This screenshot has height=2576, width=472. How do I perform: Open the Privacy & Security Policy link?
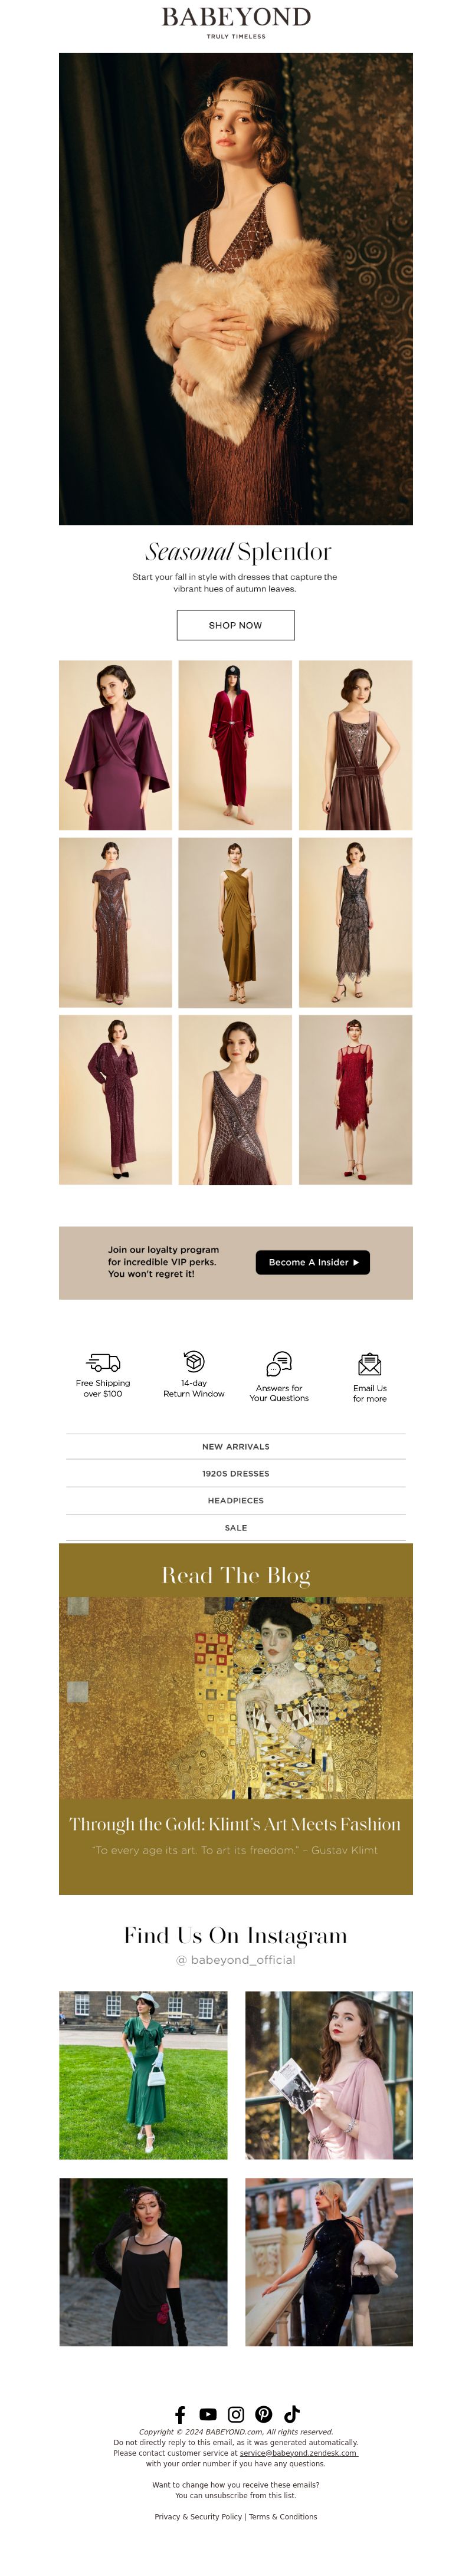click(x=198, y=2516)
